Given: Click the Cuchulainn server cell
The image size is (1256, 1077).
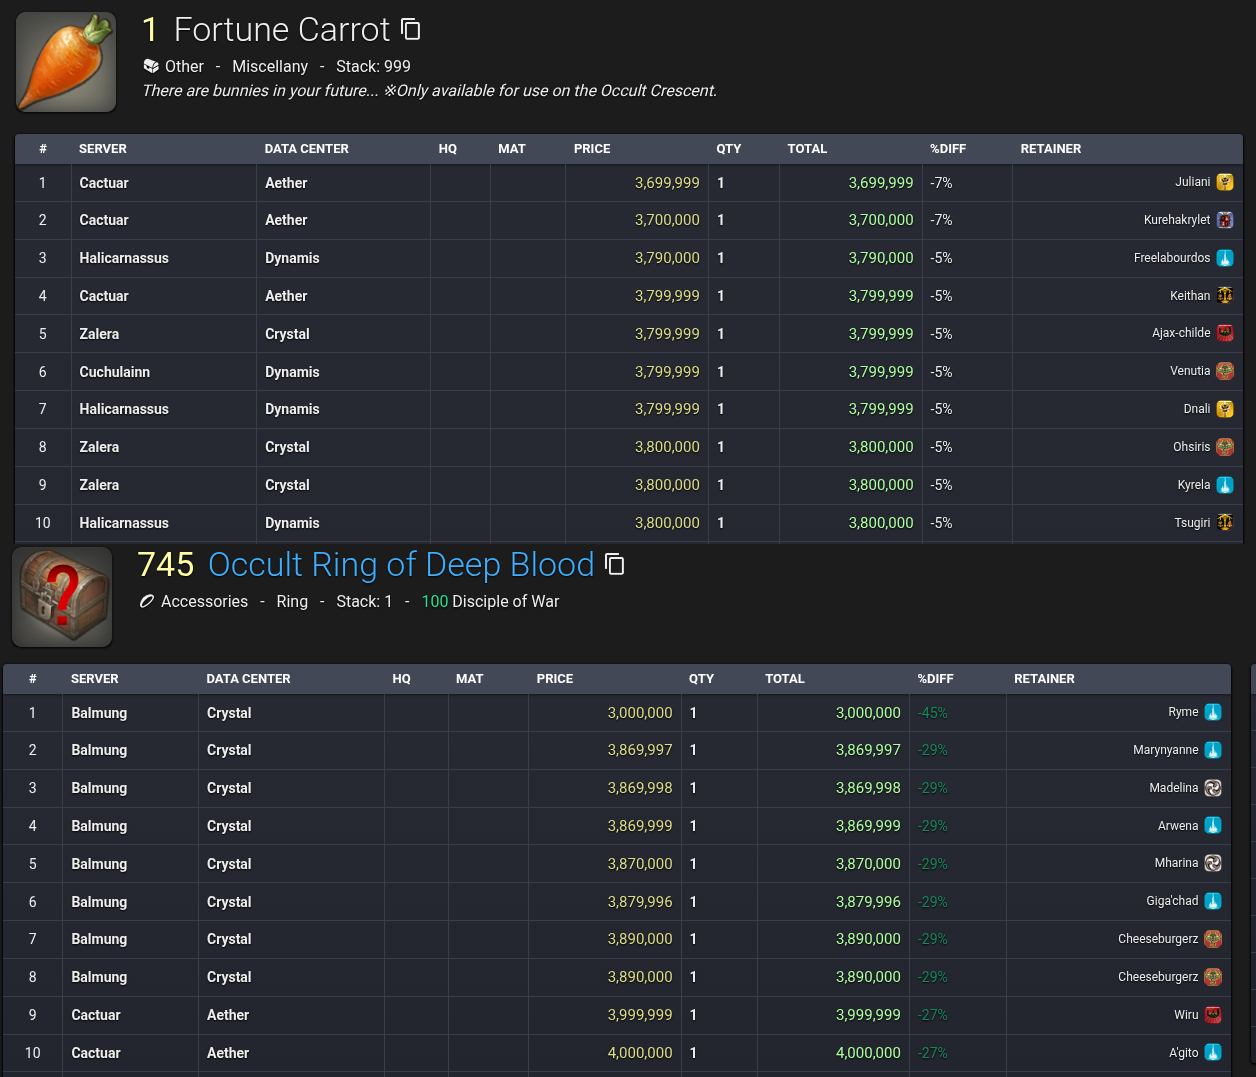Looking at the screenshot, I should pyautogui.click(x=164, y=372).
